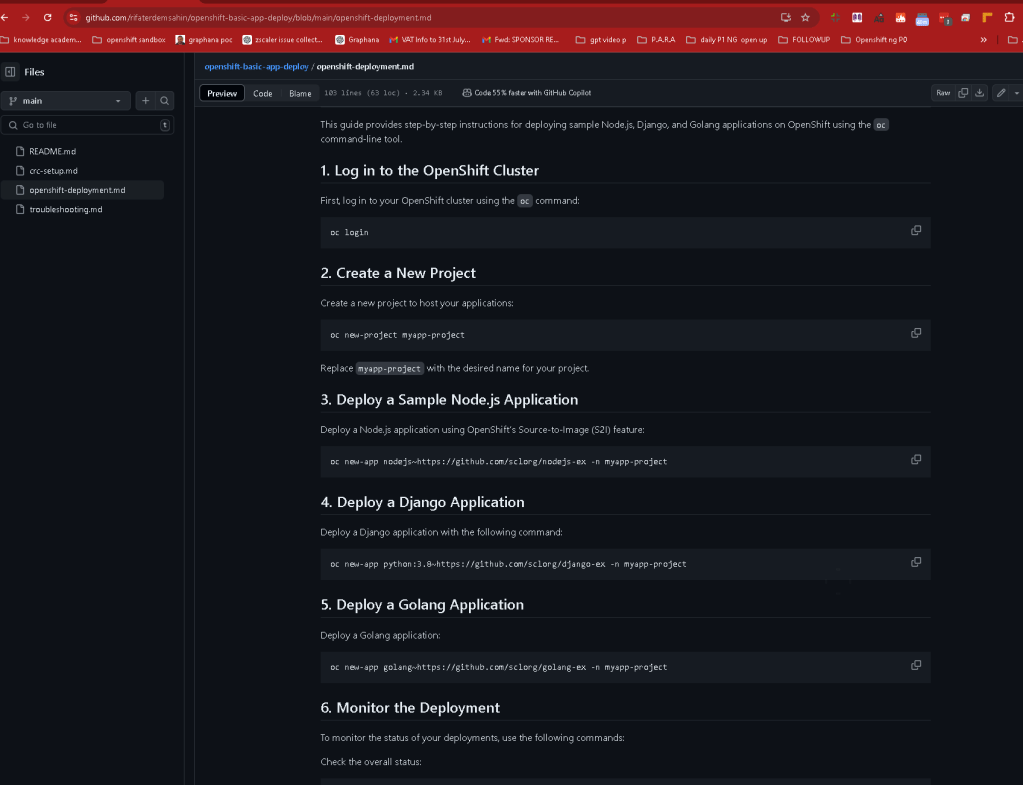Switch to Code tab
The width and height of the screenshot is (1023, 785).
tap(263, 93)
